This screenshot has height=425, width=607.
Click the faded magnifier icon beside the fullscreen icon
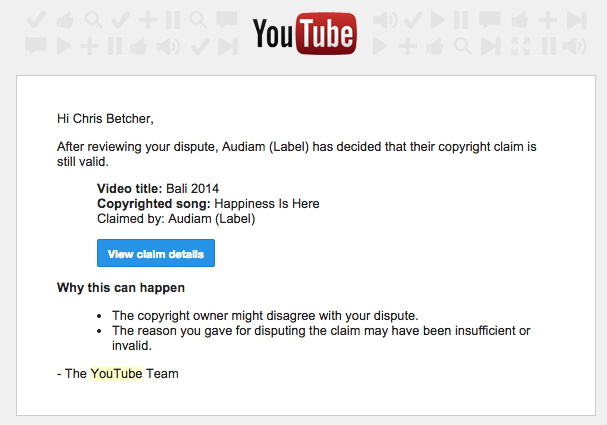(x=463, y=46)
